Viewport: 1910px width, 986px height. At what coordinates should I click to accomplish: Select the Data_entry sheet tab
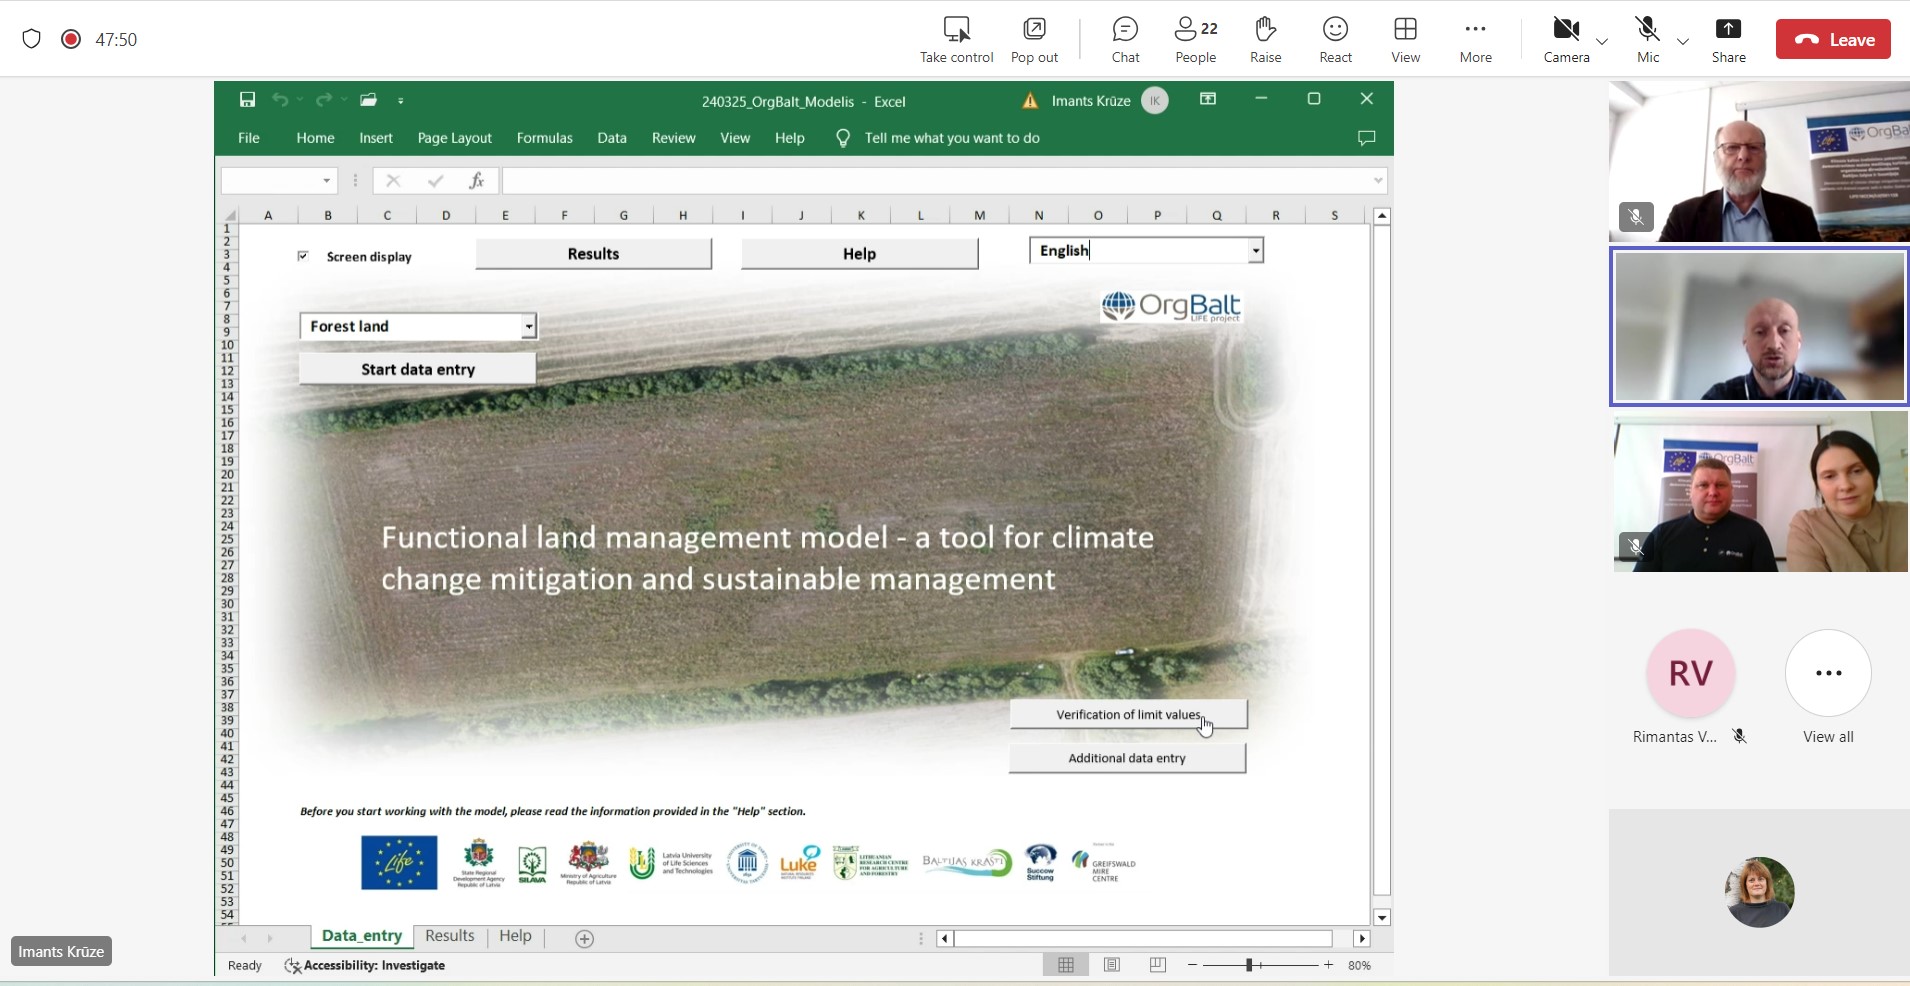coord(361,936)
